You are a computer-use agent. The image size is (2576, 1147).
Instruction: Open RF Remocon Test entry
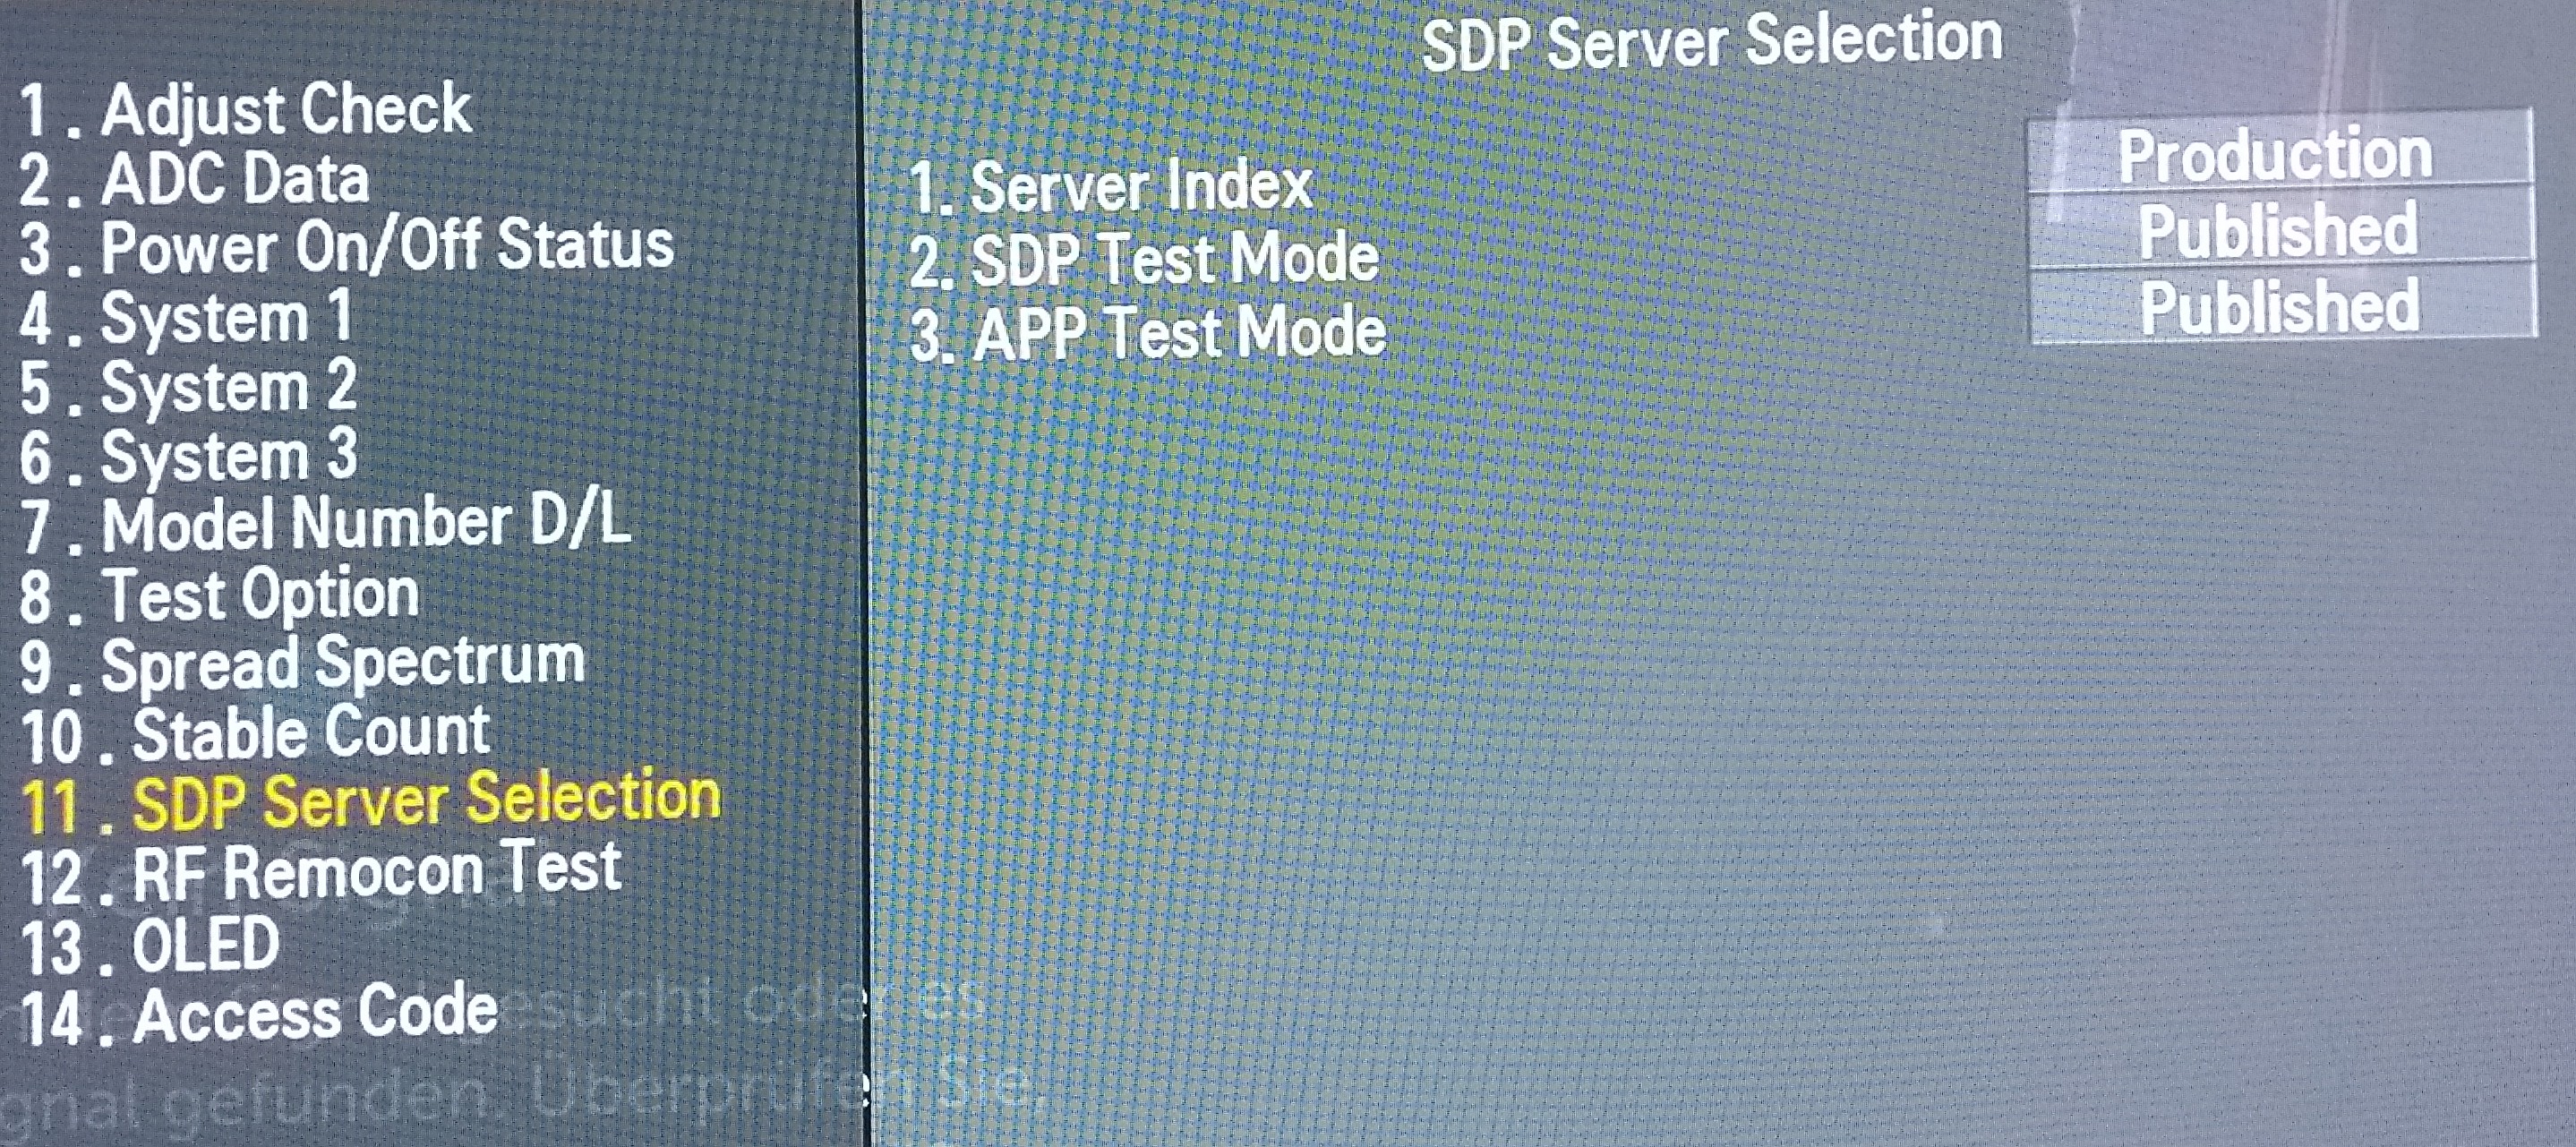tap(321, 871)
